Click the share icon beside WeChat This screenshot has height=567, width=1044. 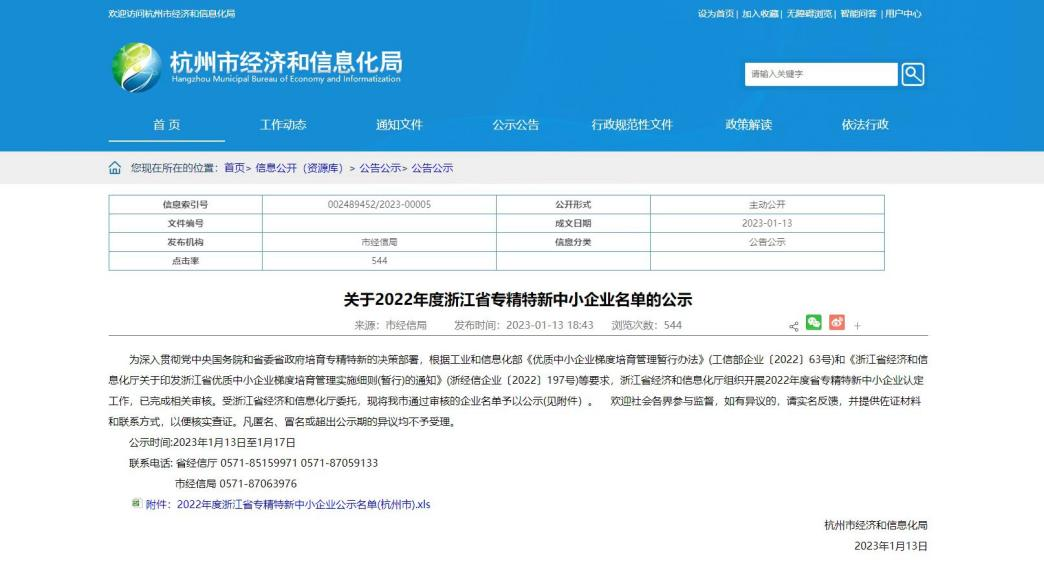tap(794, 325)
